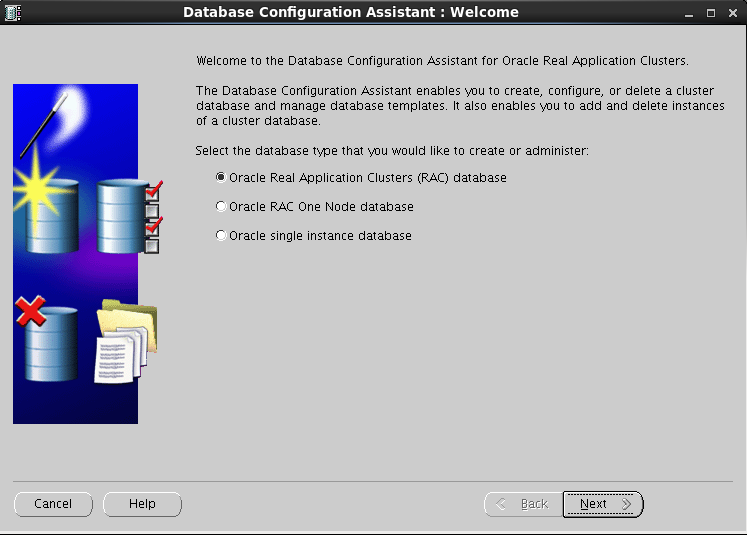The height and width of the screenshot is (535, 747).
Task: Go to the Next wizard step
Action: coord(603,504)
